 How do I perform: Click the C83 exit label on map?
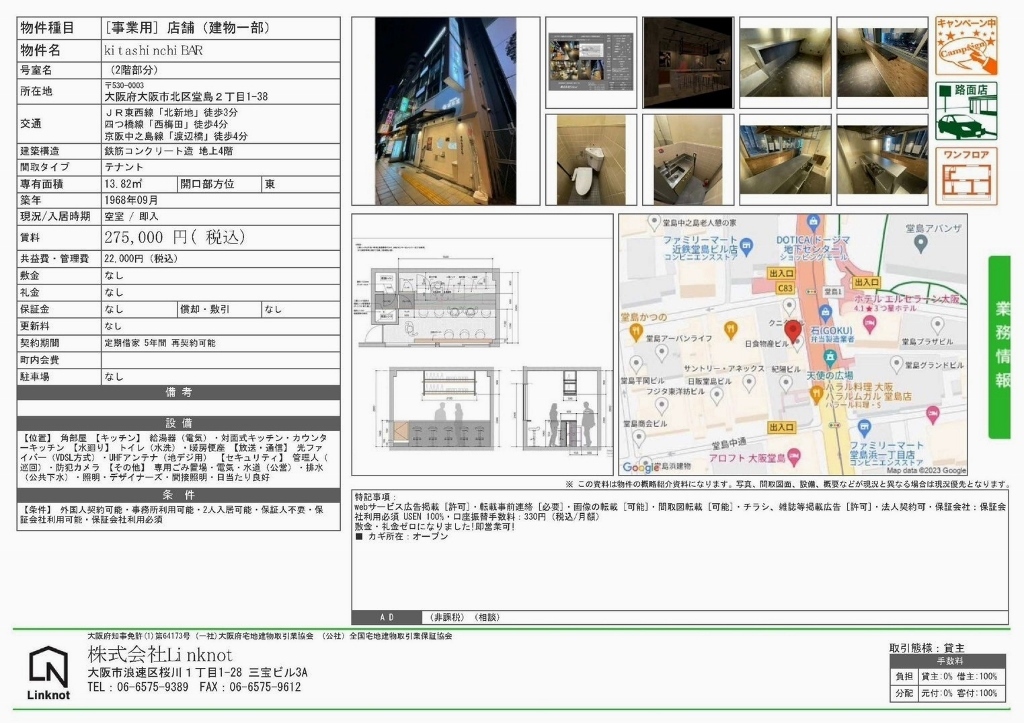click(x=785, y=288)
